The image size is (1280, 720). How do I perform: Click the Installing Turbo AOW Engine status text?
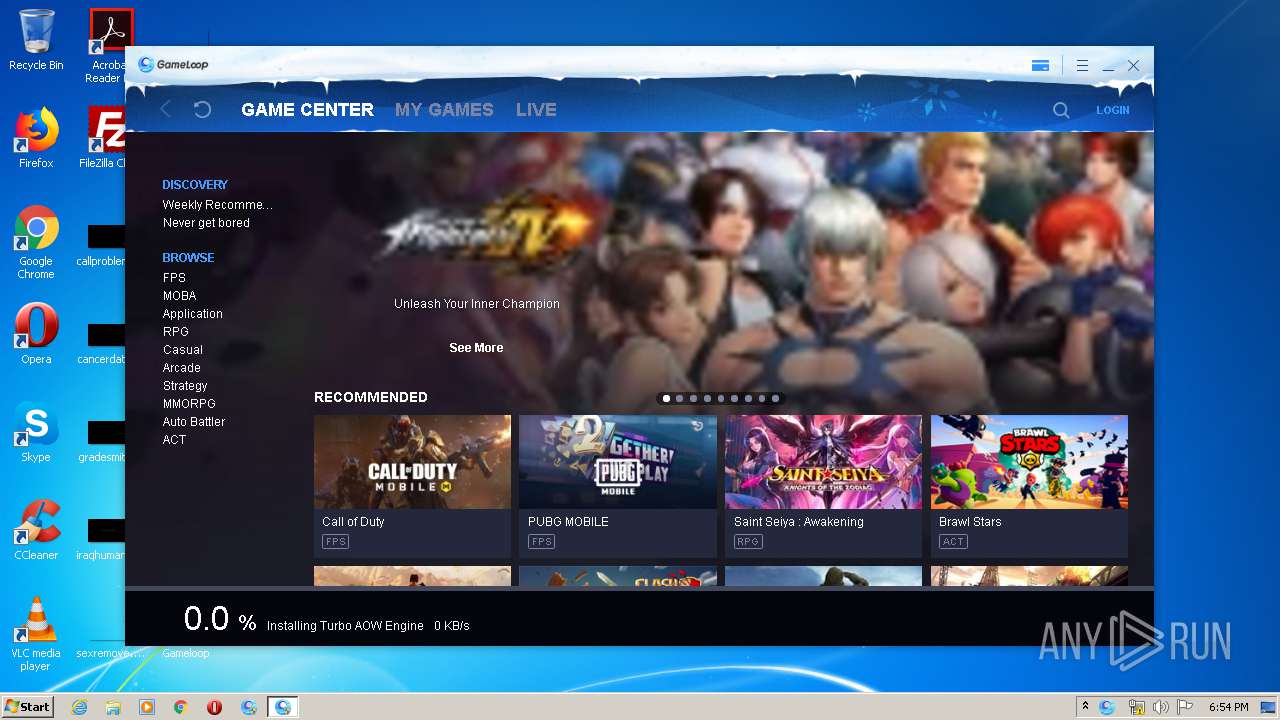point(345,626)
